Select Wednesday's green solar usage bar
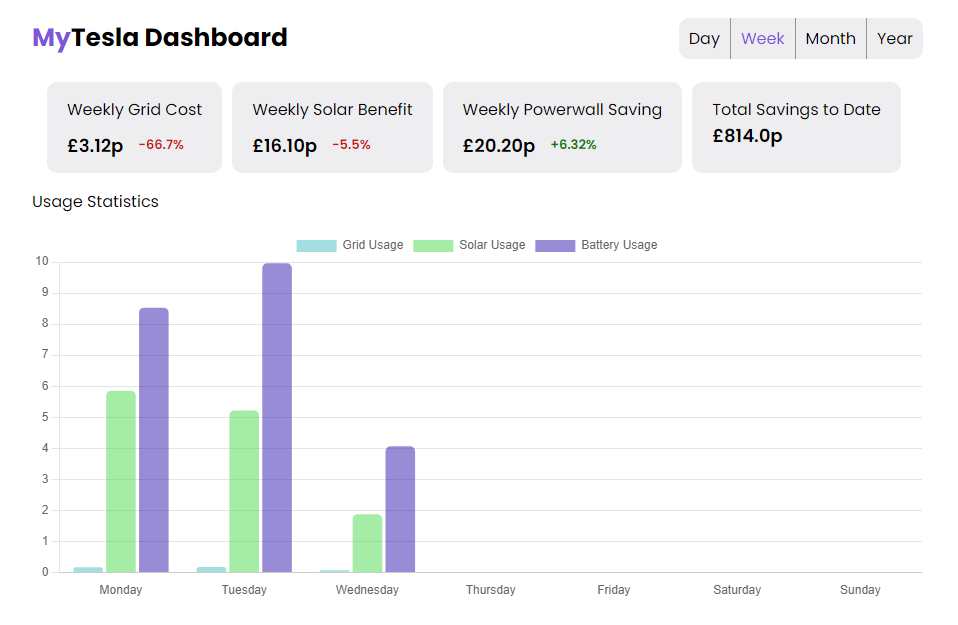 367,543
